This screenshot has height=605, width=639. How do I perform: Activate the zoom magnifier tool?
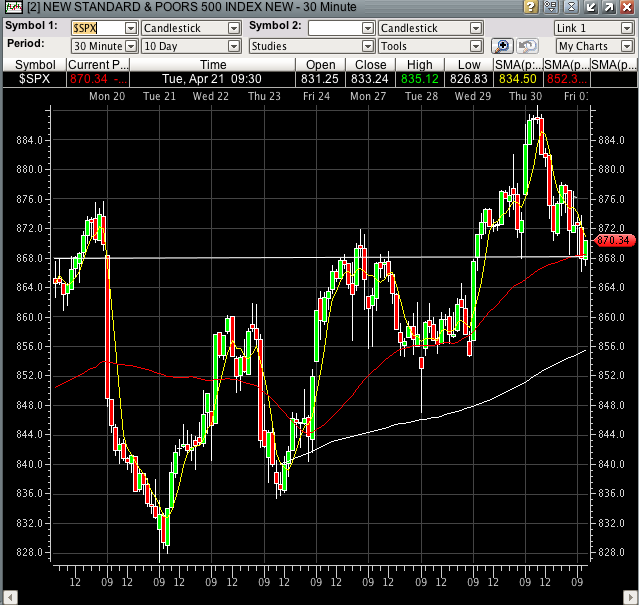pyautogui.click(x=504, y=46)
